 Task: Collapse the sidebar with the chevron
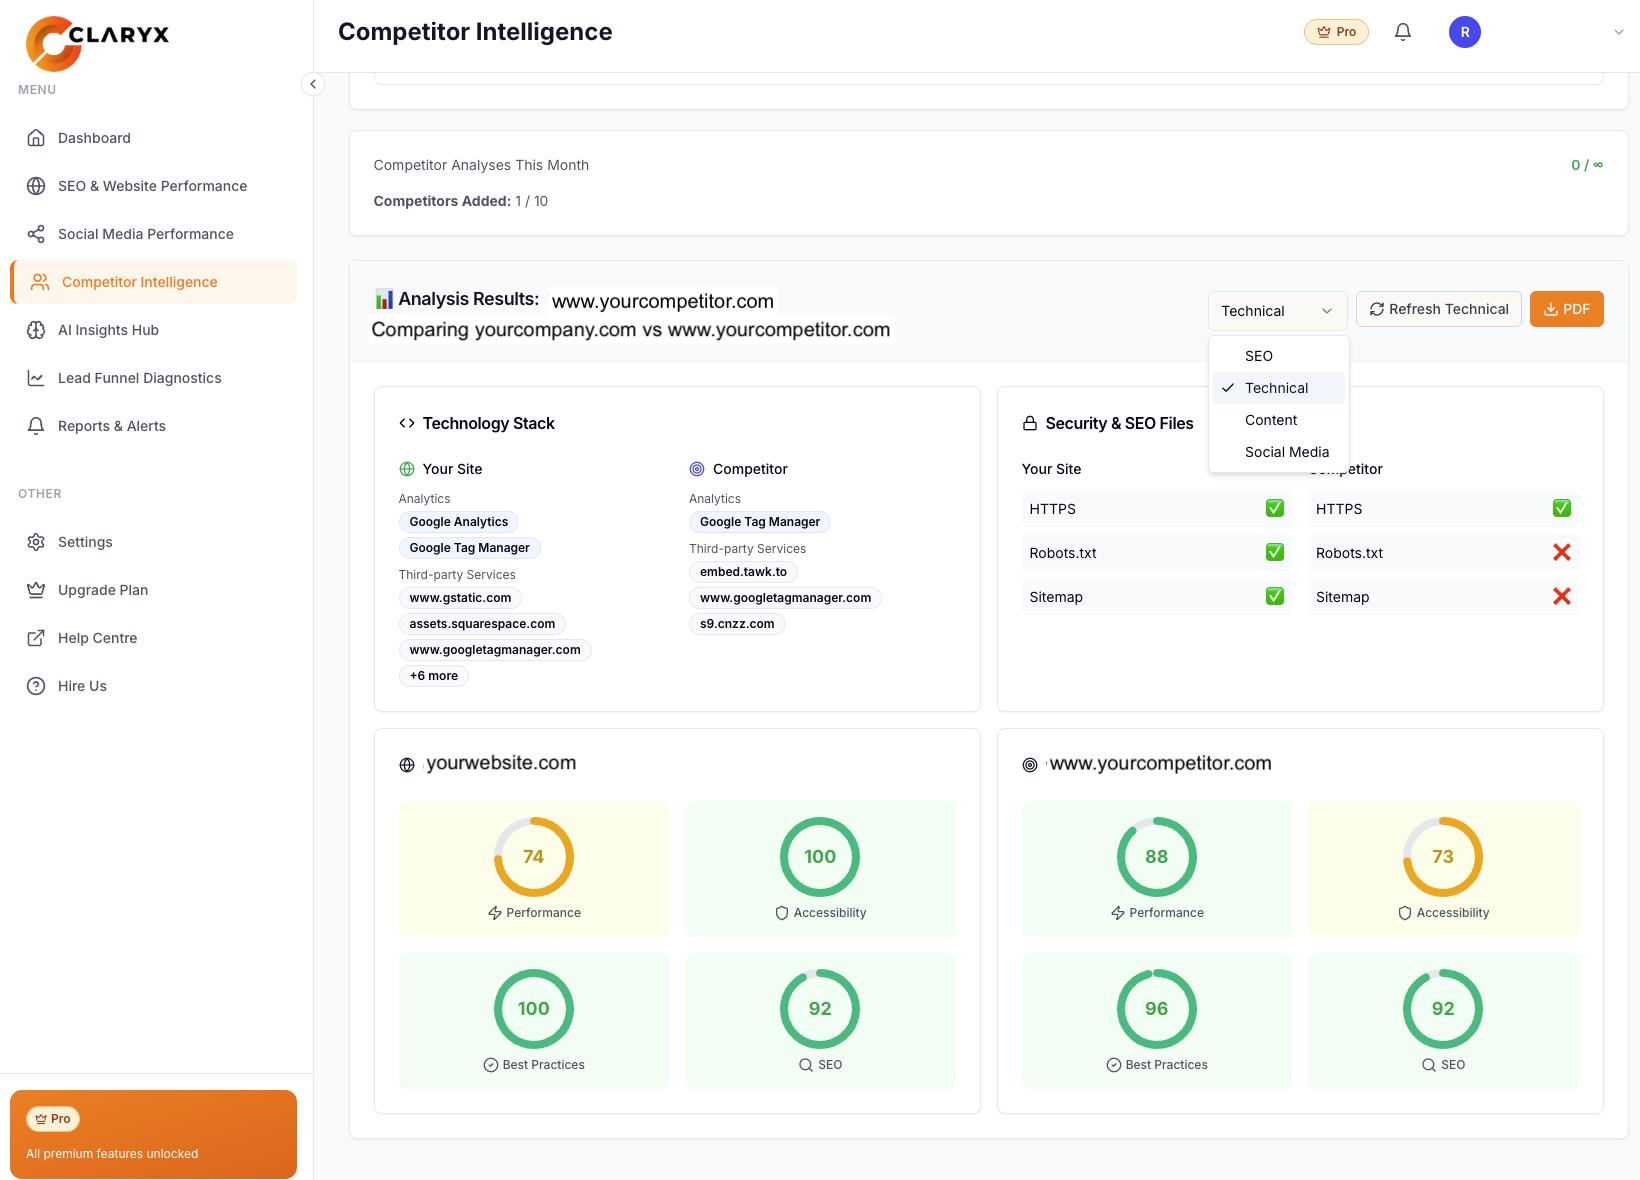[x=313, y=84]
